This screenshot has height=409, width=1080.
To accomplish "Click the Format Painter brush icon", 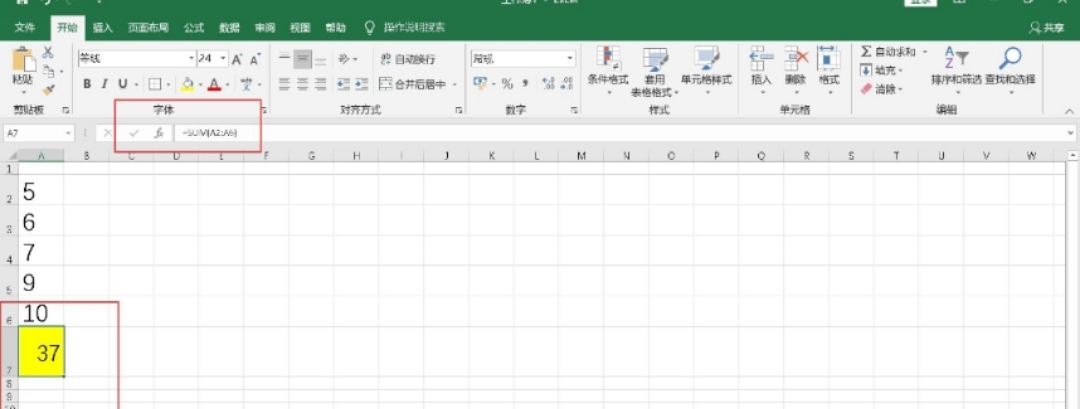I will pos(48,90).
